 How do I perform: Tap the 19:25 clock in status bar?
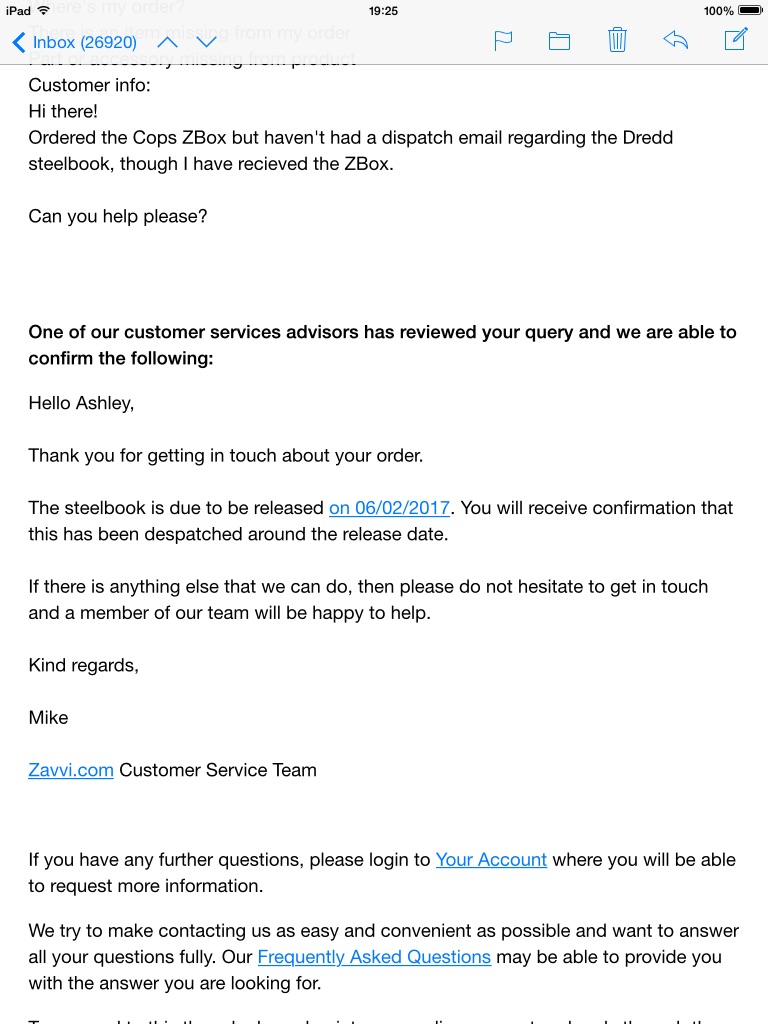[x=383, y=10]
